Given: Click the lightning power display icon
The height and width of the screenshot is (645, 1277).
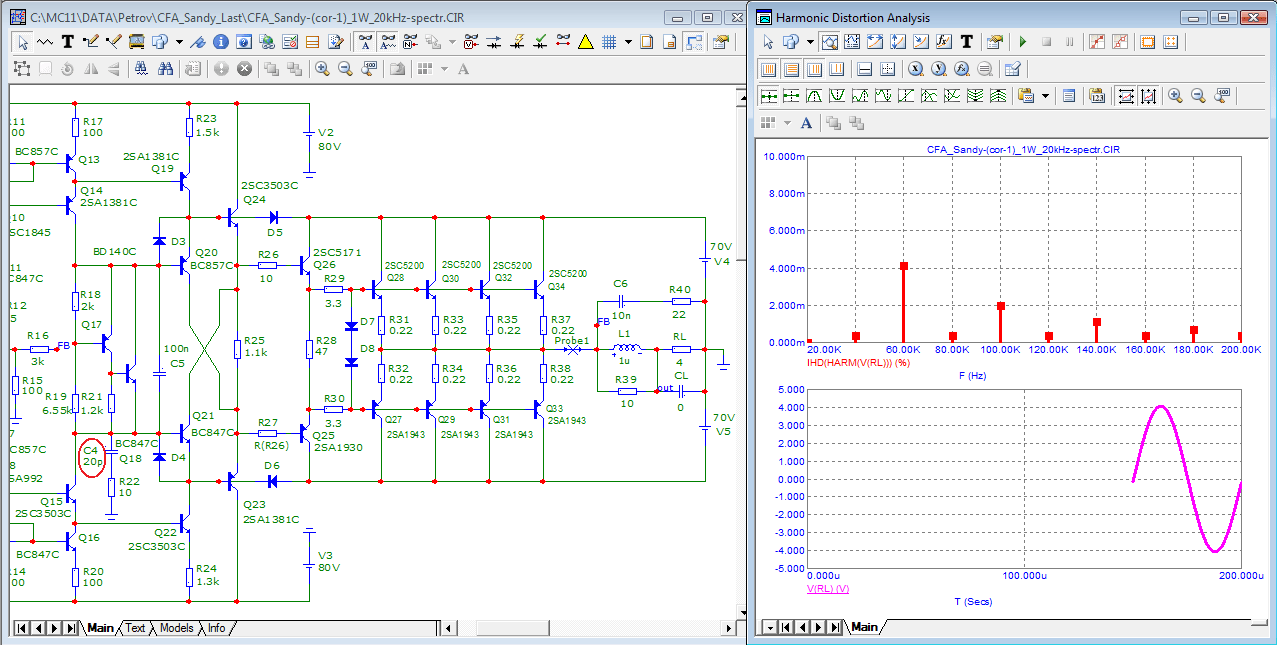Looking at the screenshot, I should tap(517, 42).
